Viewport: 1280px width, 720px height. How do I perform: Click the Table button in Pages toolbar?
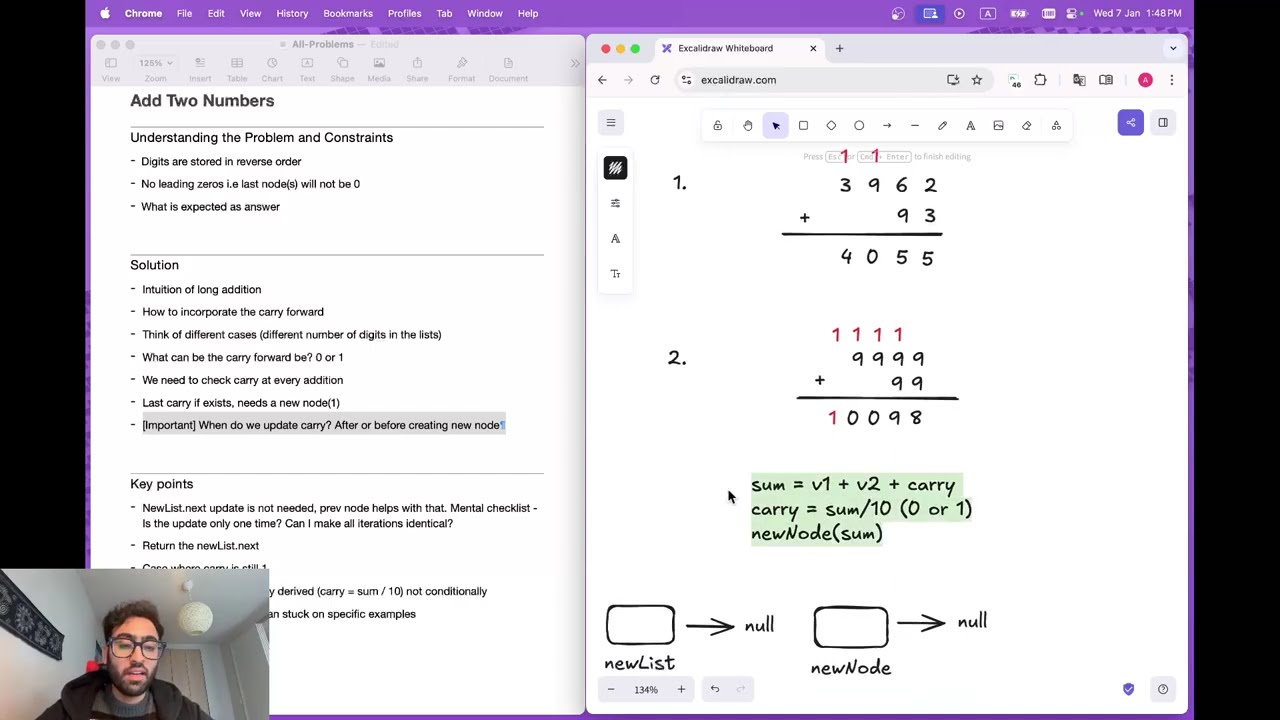[237, 69]
